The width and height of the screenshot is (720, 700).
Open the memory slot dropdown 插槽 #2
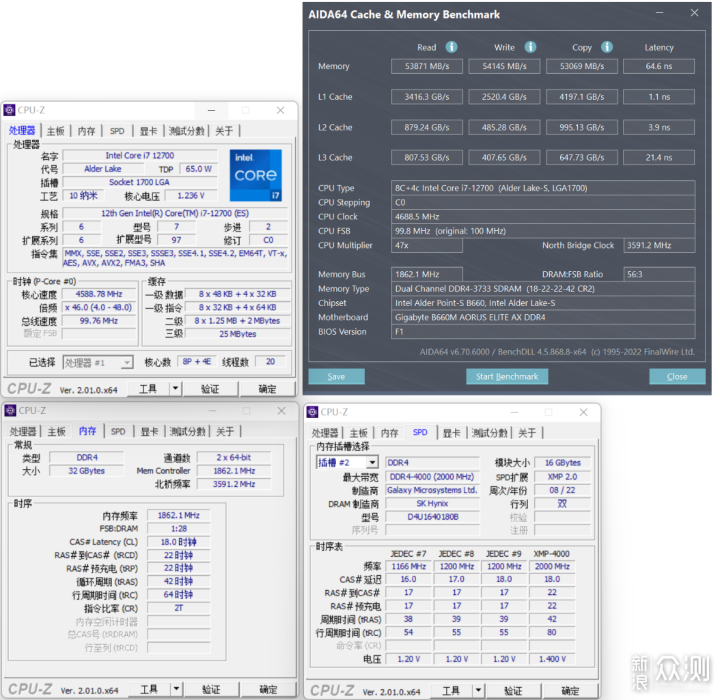coord(347,462)
